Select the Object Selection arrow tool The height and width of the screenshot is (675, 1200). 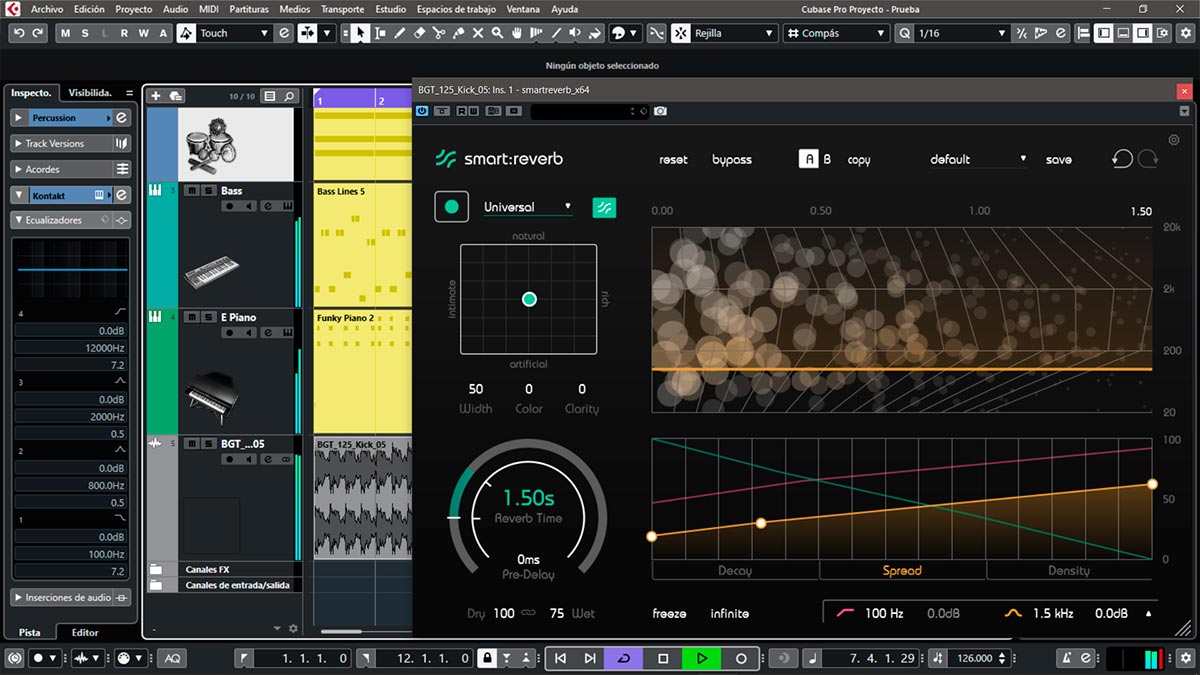point(361,33)
